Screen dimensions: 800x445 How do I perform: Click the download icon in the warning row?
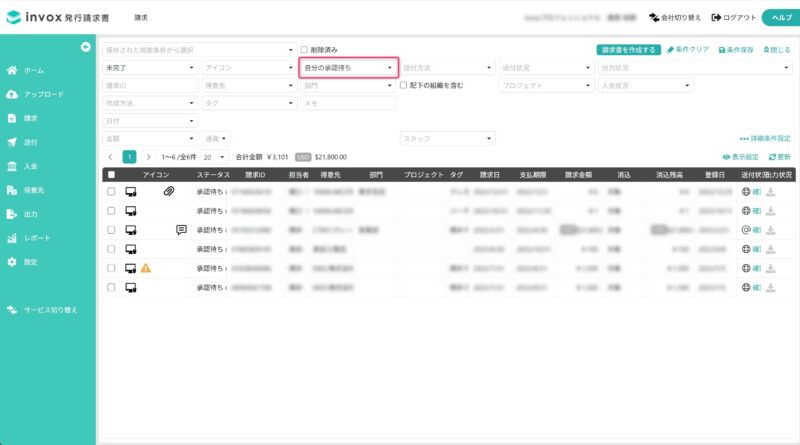[x=770, y=268]
